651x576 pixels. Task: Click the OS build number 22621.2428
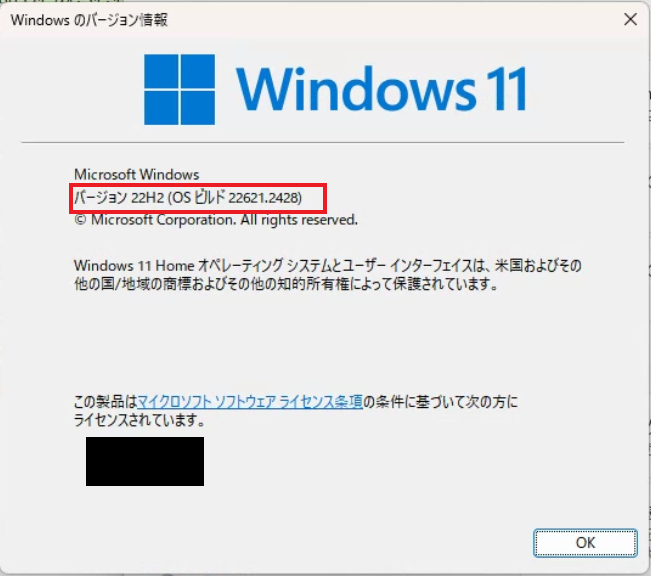pyautogui.click(x=264, y=198)
